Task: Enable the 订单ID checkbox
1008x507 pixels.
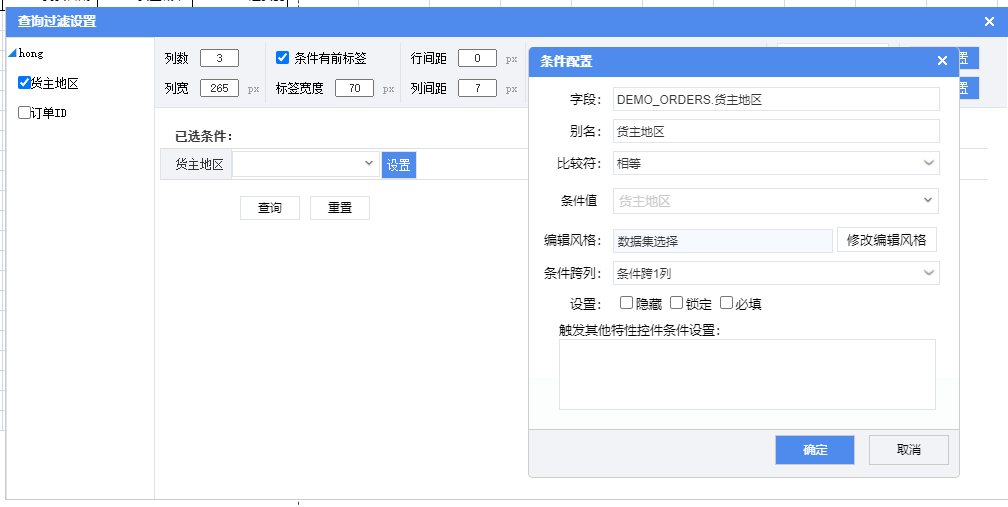Action: tap(25, 113)
